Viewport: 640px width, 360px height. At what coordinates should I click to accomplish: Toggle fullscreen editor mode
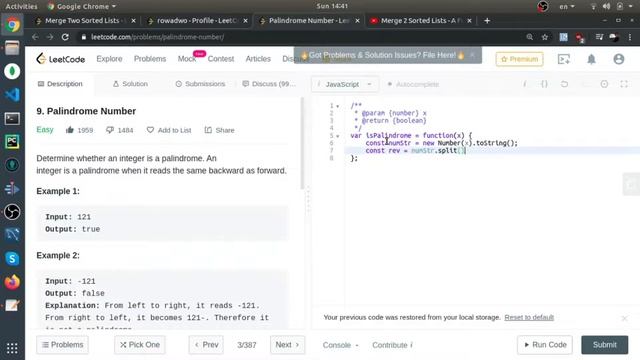tap(624, 84)
